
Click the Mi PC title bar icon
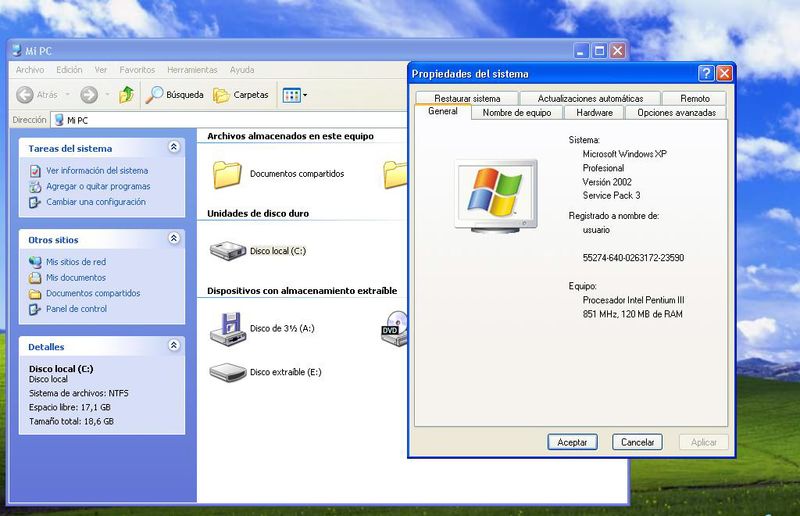coord(17,50)
